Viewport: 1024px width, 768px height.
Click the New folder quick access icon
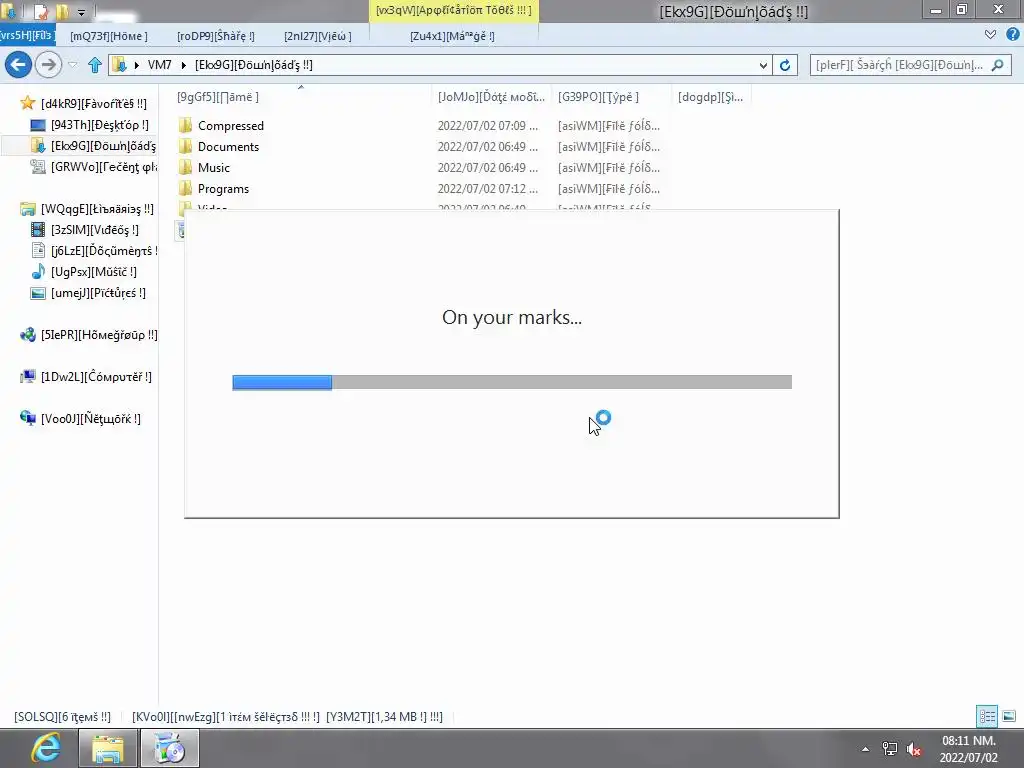62,11
